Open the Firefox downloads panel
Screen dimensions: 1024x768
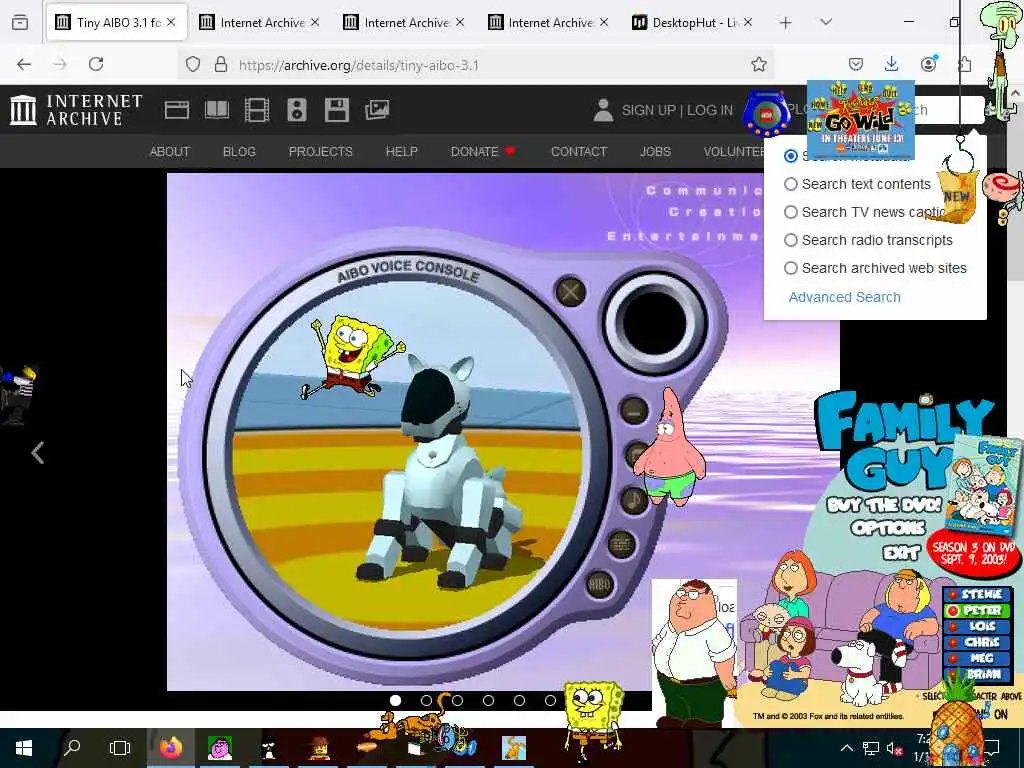tap(891, 63)
